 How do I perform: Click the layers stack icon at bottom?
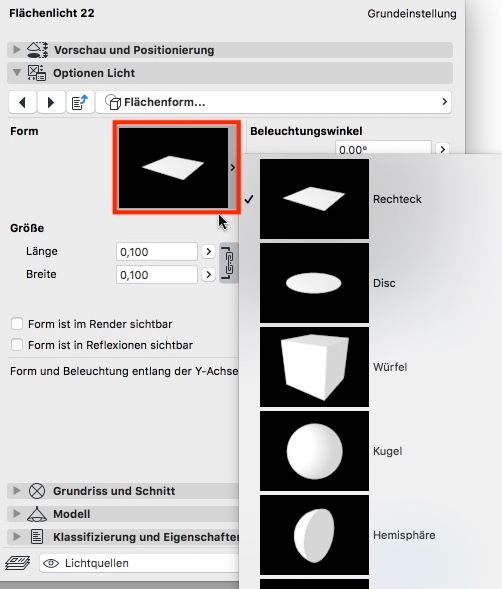coord(18,563)
